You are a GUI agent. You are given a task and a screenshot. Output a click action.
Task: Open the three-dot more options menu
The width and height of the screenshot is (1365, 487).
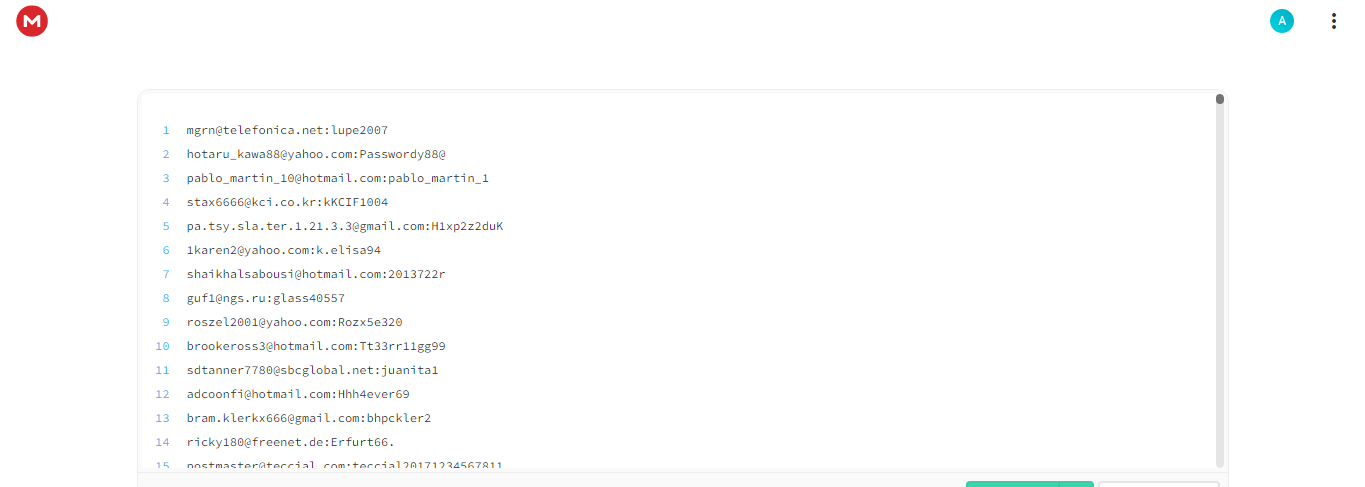click(x=1334, y=21)
